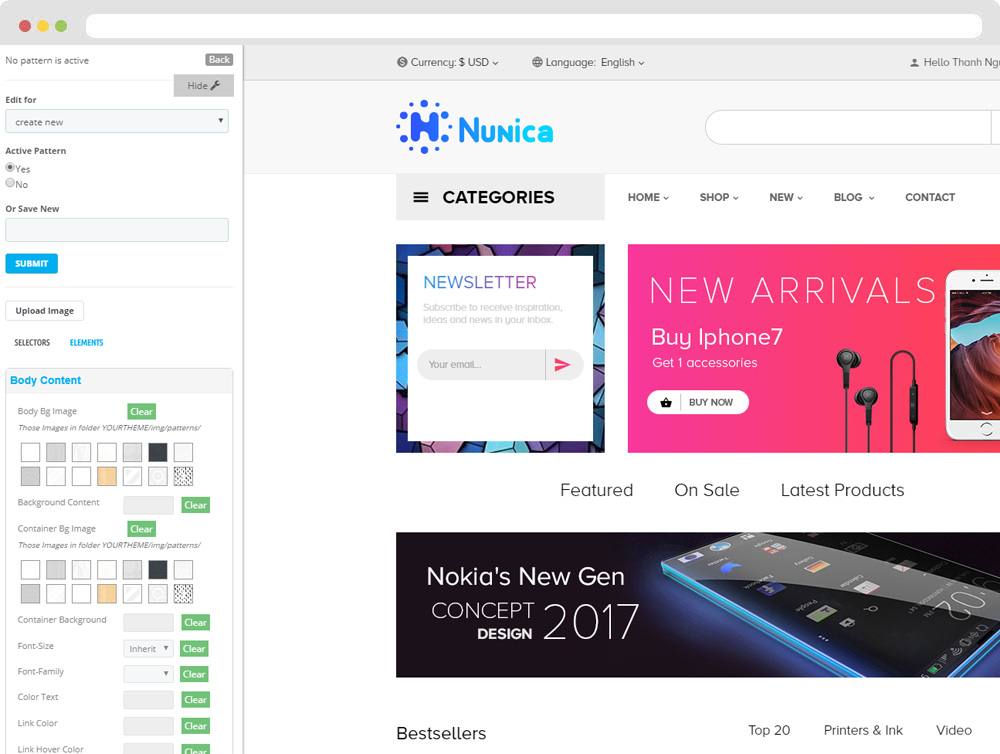
Task: Open the Language English dropdown
Action: click(x=588, y=63)
